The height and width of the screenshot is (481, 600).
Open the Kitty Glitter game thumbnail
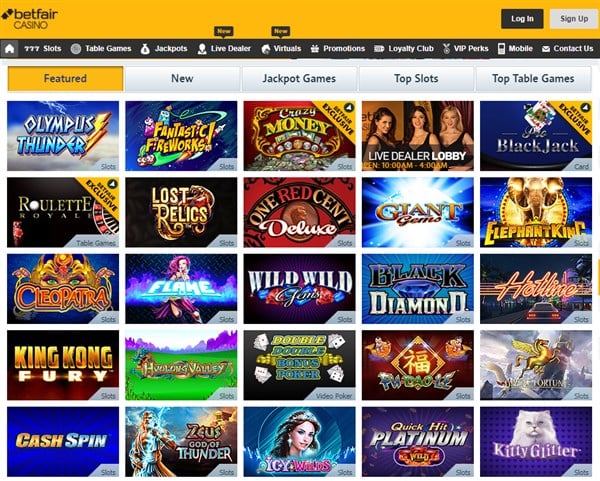click(536, 442)
